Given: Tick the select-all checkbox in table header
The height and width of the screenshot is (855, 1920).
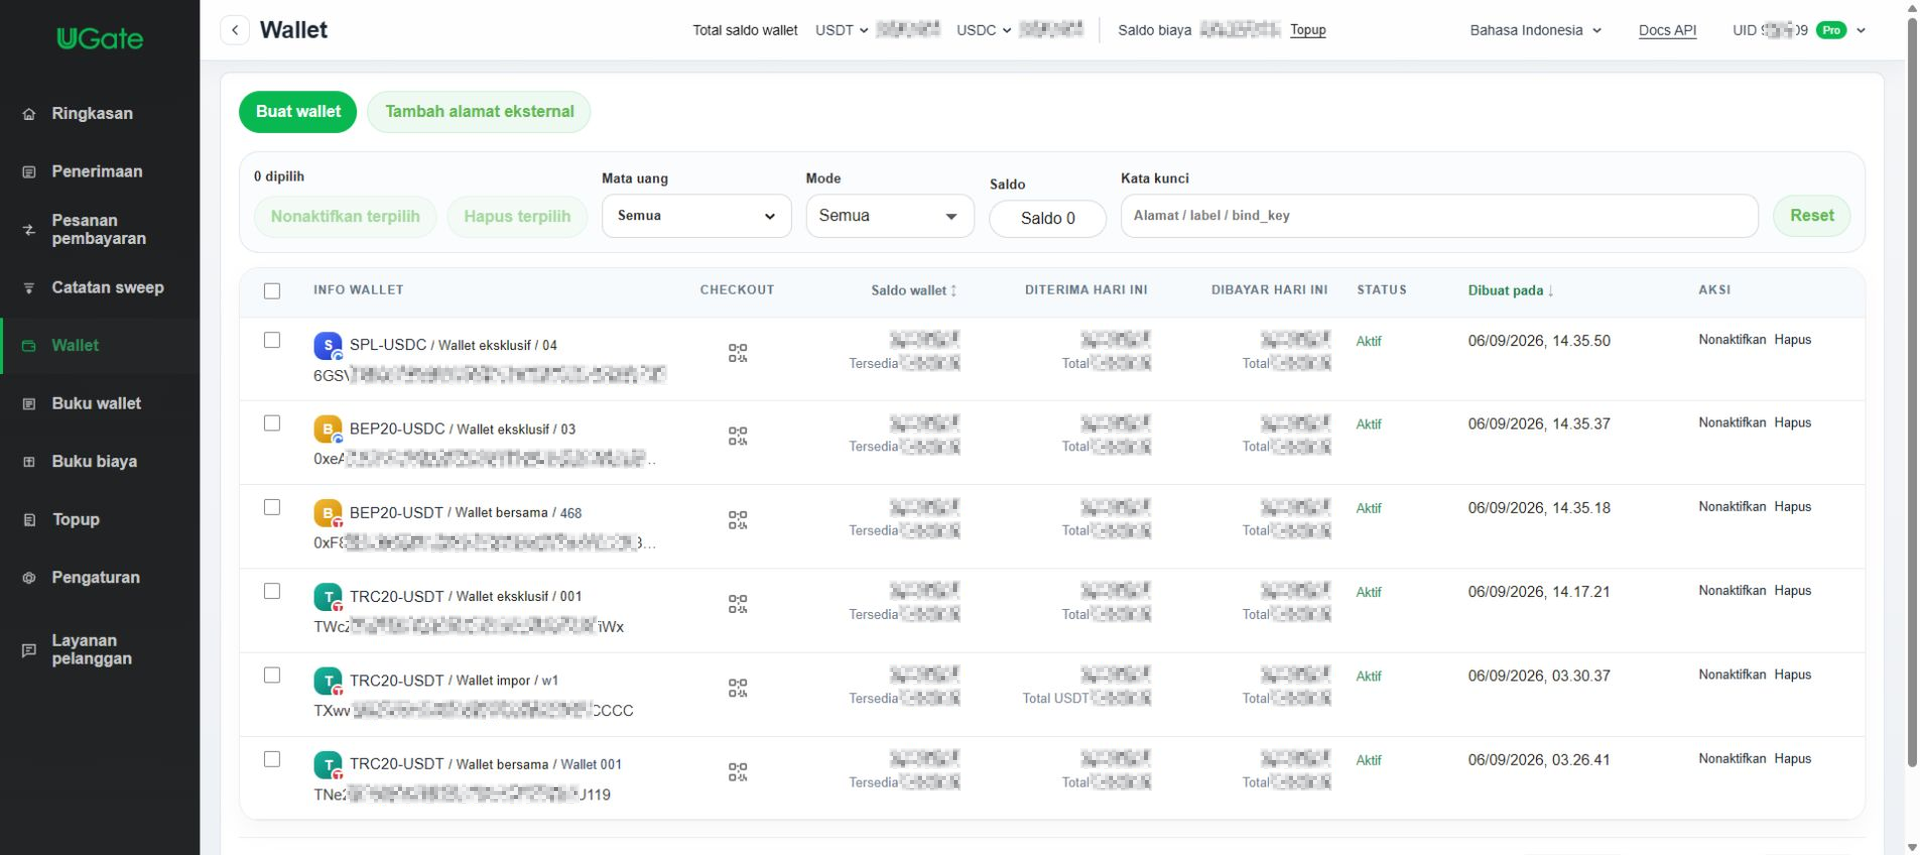Looking at the screenshot, I should 272,291.
